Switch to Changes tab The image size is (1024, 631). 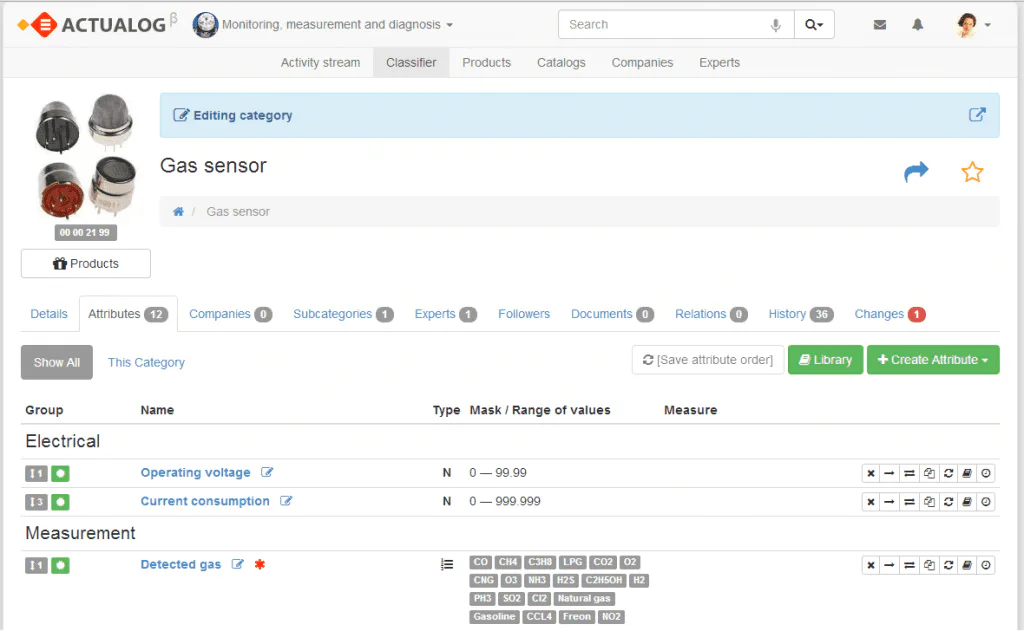tap(890, 314)
